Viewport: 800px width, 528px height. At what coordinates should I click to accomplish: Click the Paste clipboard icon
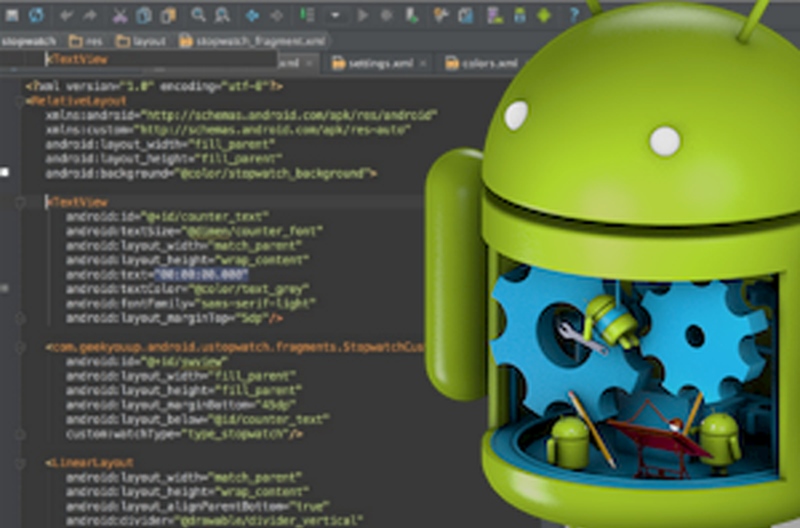[168, 15]
